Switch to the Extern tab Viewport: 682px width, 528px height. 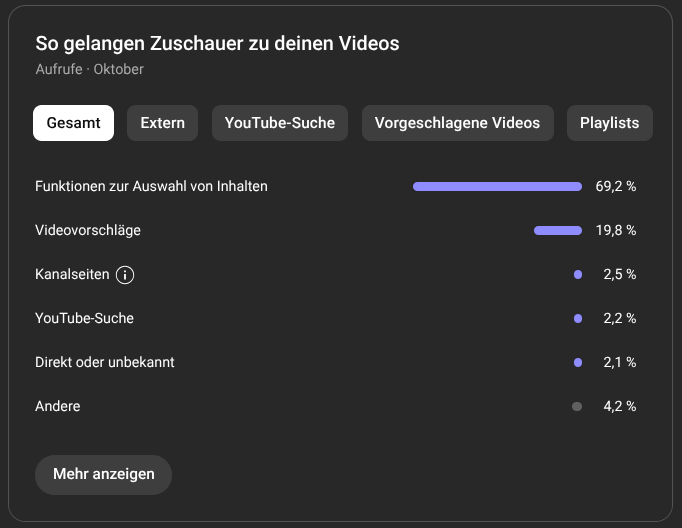(162, 123)
